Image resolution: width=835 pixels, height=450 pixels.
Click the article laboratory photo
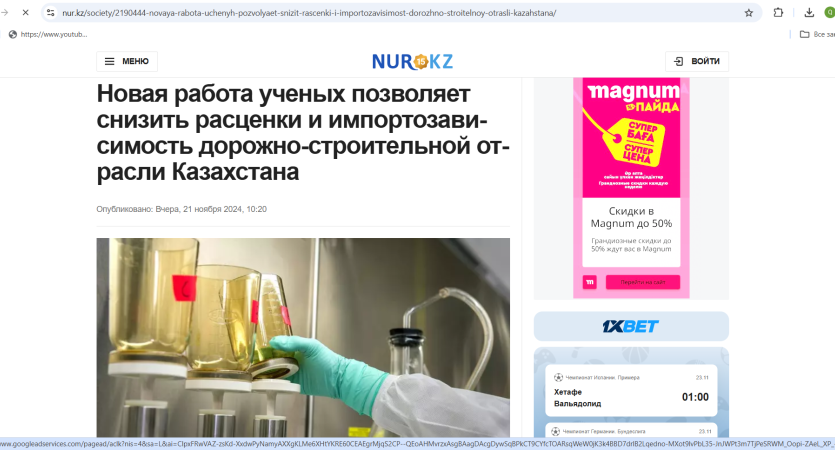pos(303,338)
